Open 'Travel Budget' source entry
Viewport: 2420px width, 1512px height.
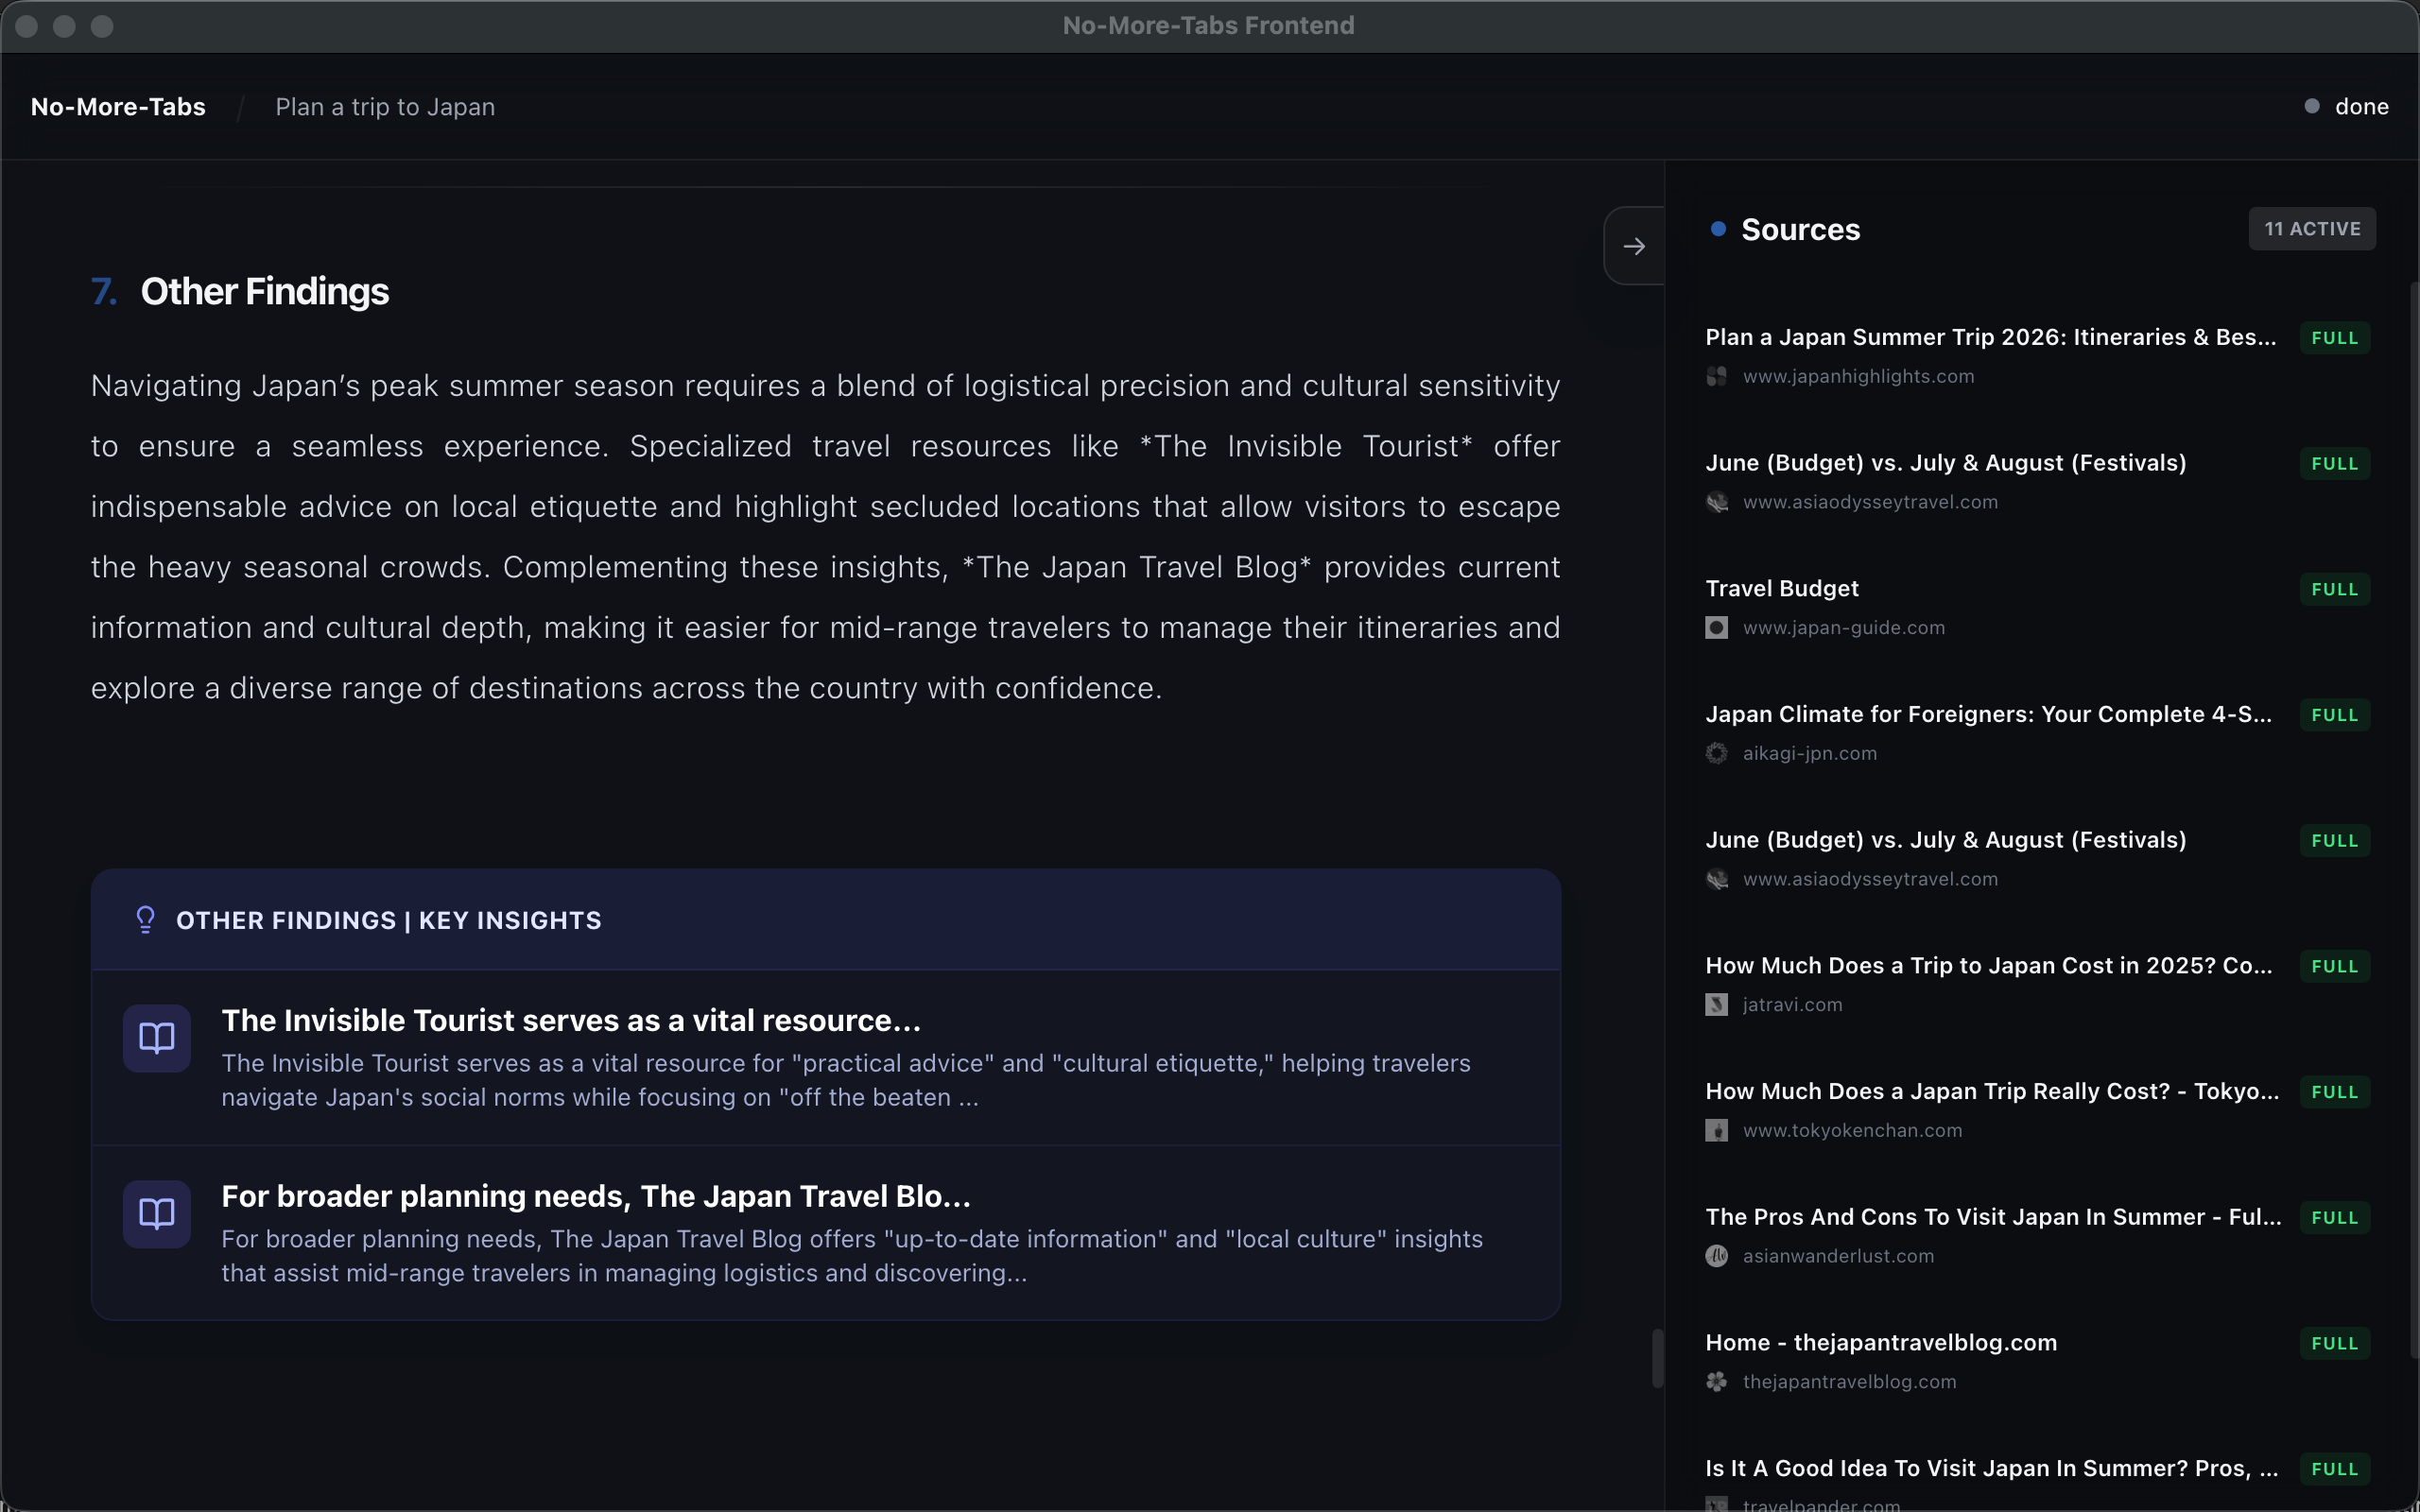(1782, 589)
